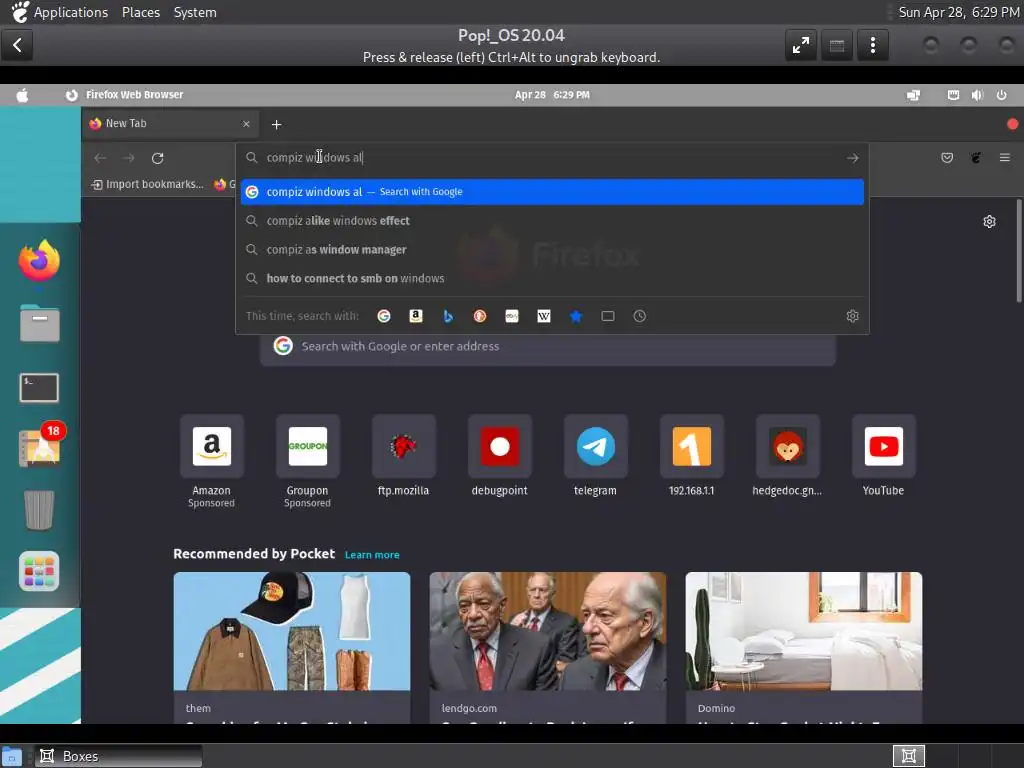The width and height of the screenshot is (1024, 768).
Task: Open the Domino Pocket story
Action: (804, 648)
